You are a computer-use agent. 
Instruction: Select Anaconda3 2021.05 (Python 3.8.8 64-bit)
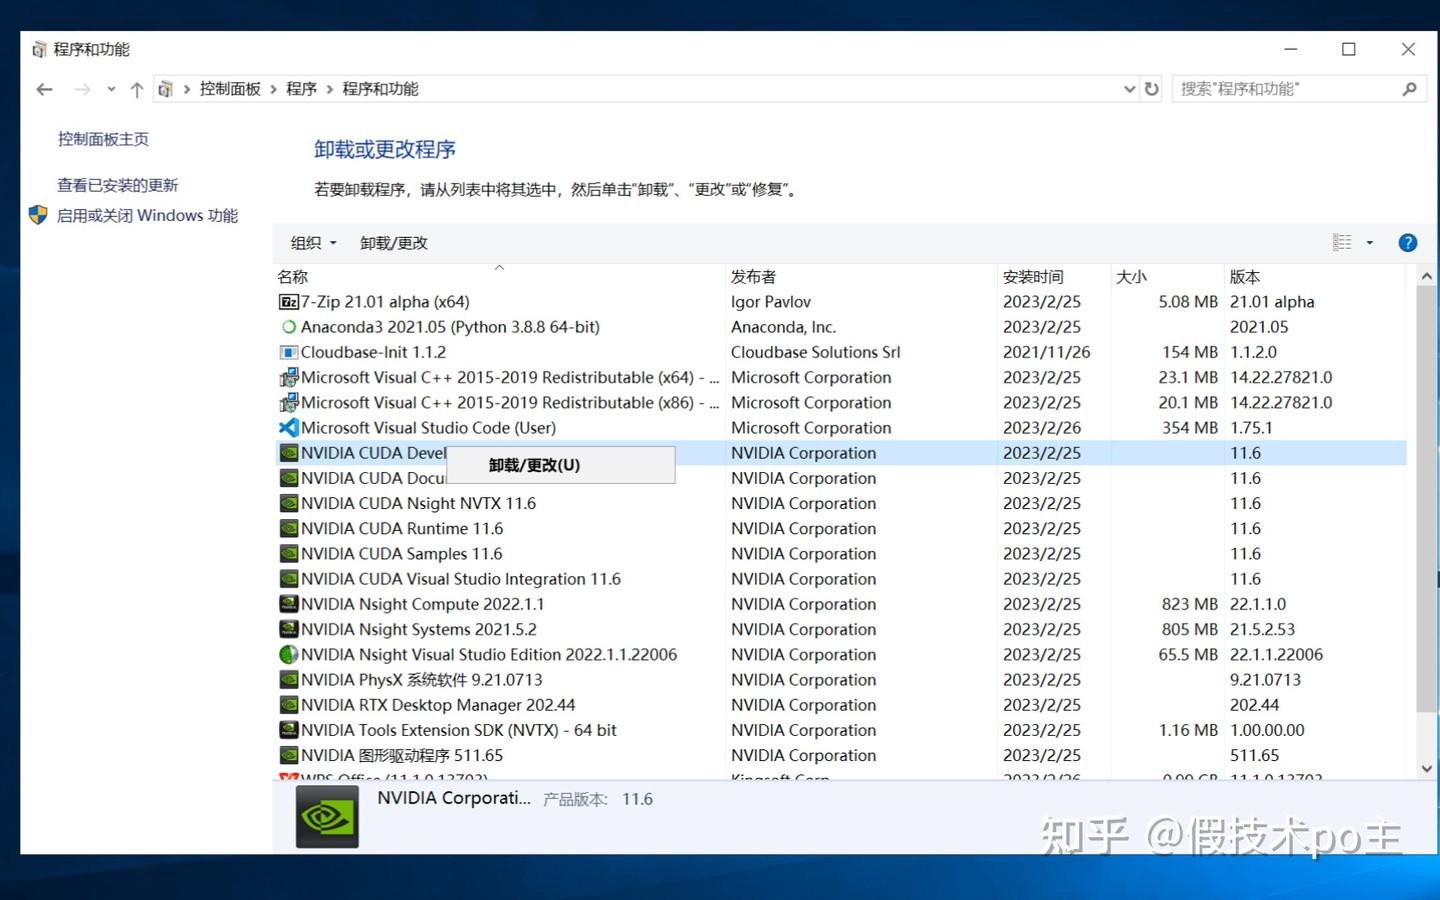[840, 327]
